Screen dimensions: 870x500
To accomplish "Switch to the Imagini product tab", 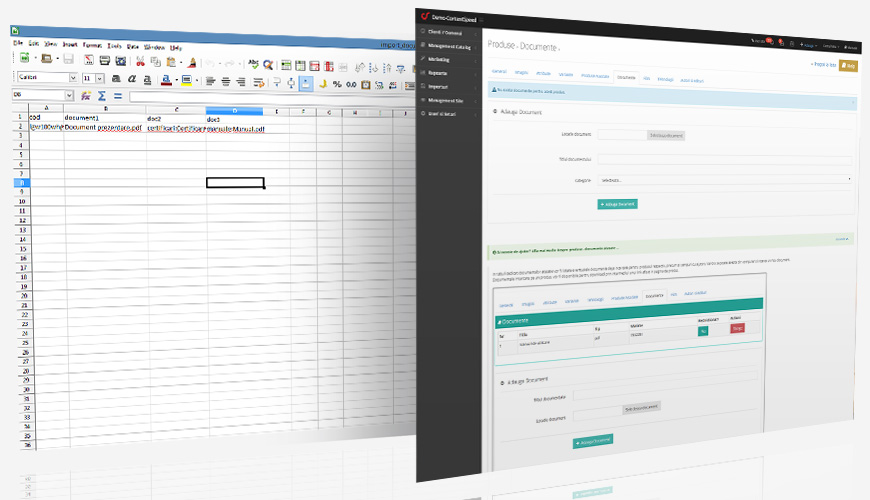I will tap(521, 72).
